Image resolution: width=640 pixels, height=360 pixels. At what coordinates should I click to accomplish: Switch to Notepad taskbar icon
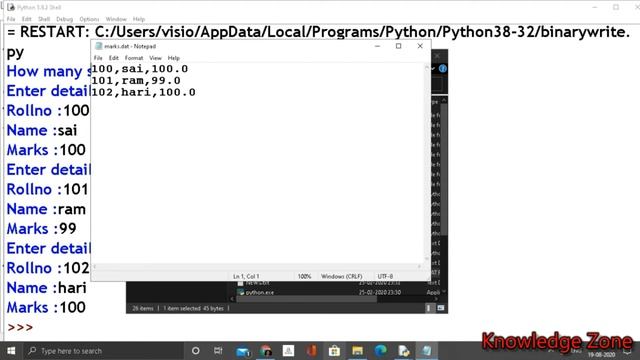pos(427,351)
